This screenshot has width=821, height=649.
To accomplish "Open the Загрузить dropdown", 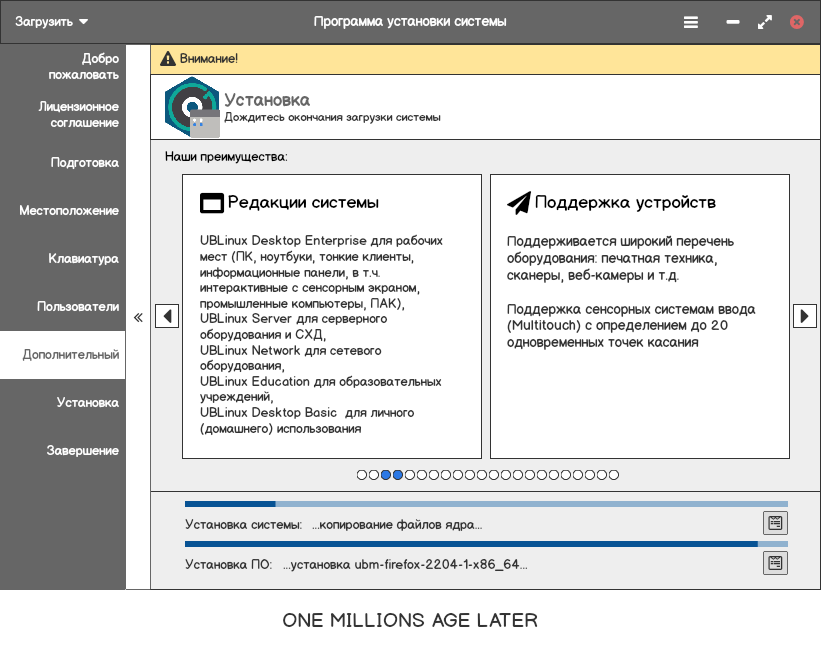I will click(51, 21).
